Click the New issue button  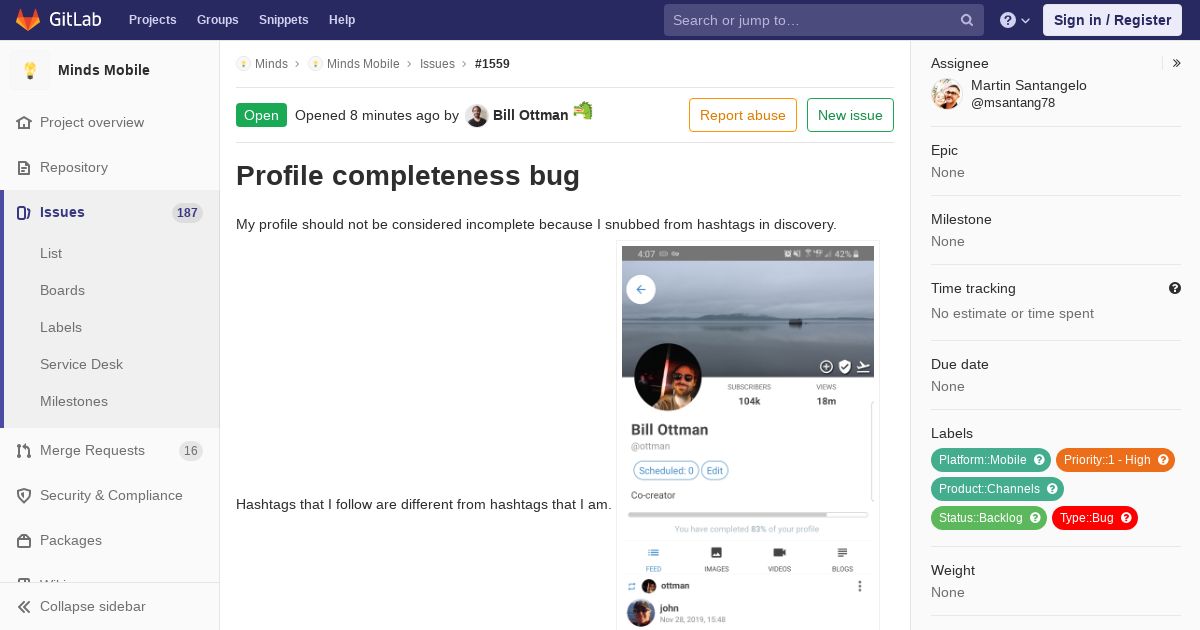pos(850,115)
